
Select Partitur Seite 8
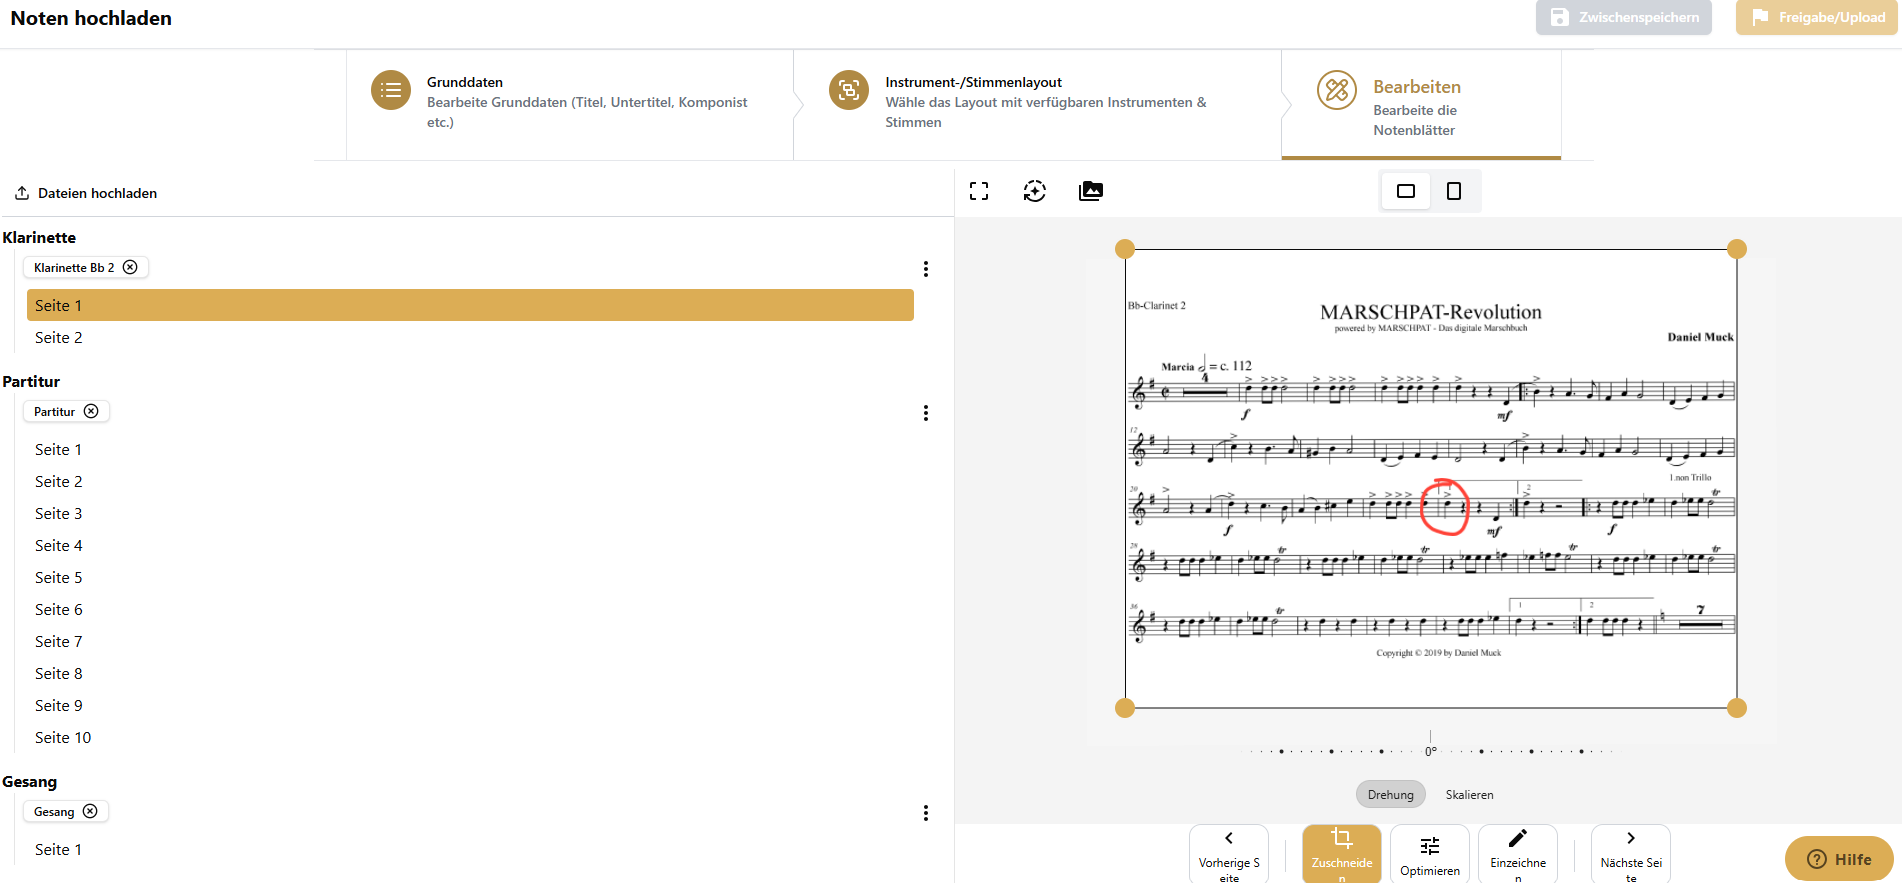(x=470, y=673)
